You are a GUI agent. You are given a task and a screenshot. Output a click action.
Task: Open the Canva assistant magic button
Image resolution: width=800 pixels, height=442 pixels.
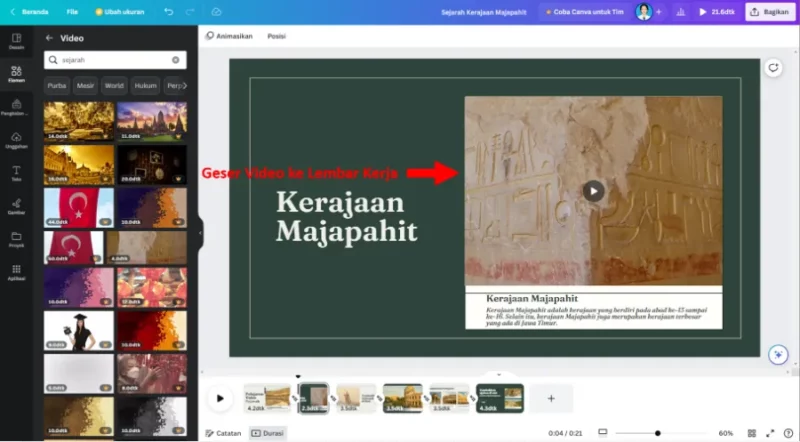point(778,355)
